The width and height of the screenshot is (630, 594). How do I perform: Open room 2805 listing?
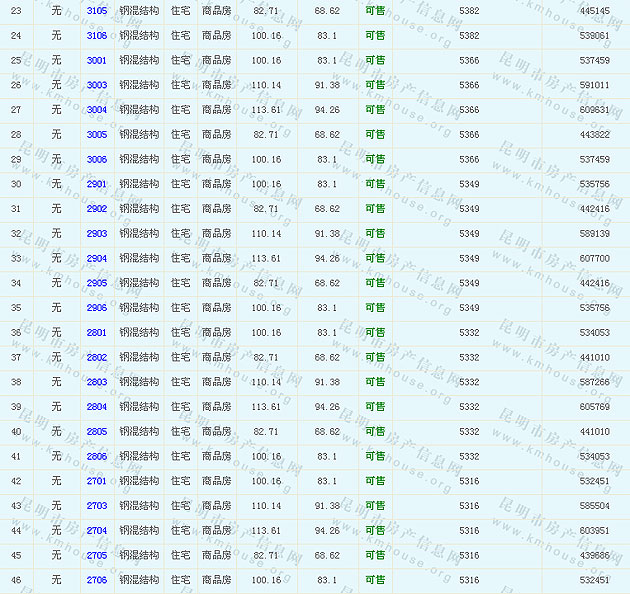[97, 431]
